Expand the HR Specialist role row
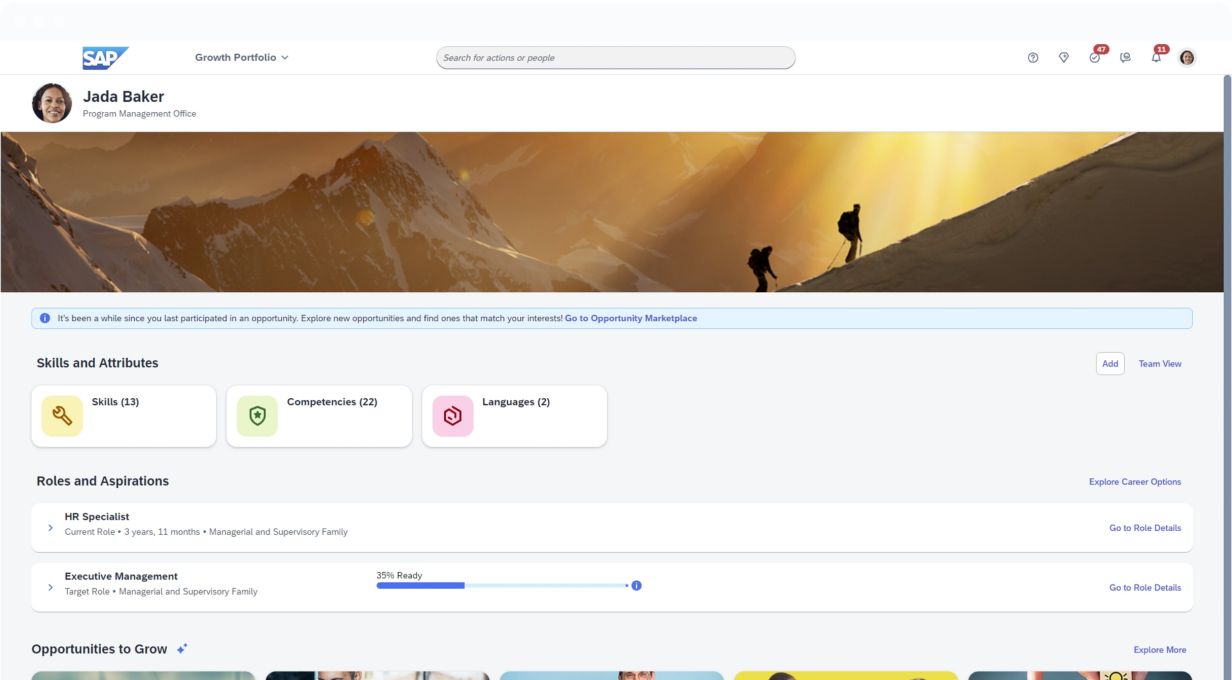This screenshot has width=1232, height=680. click(x=51, y=527)
